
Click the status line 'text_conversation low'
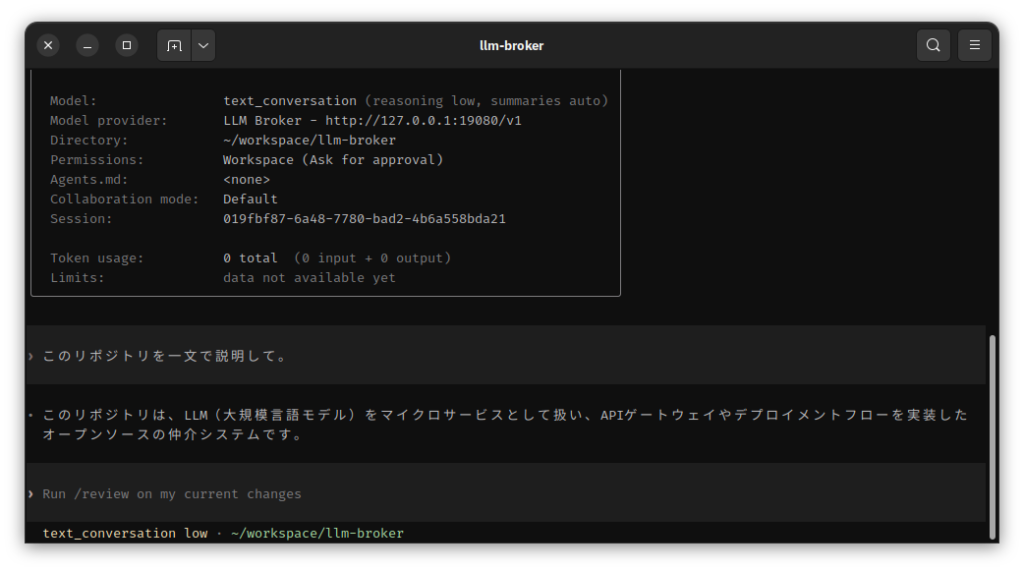[125, 533]
